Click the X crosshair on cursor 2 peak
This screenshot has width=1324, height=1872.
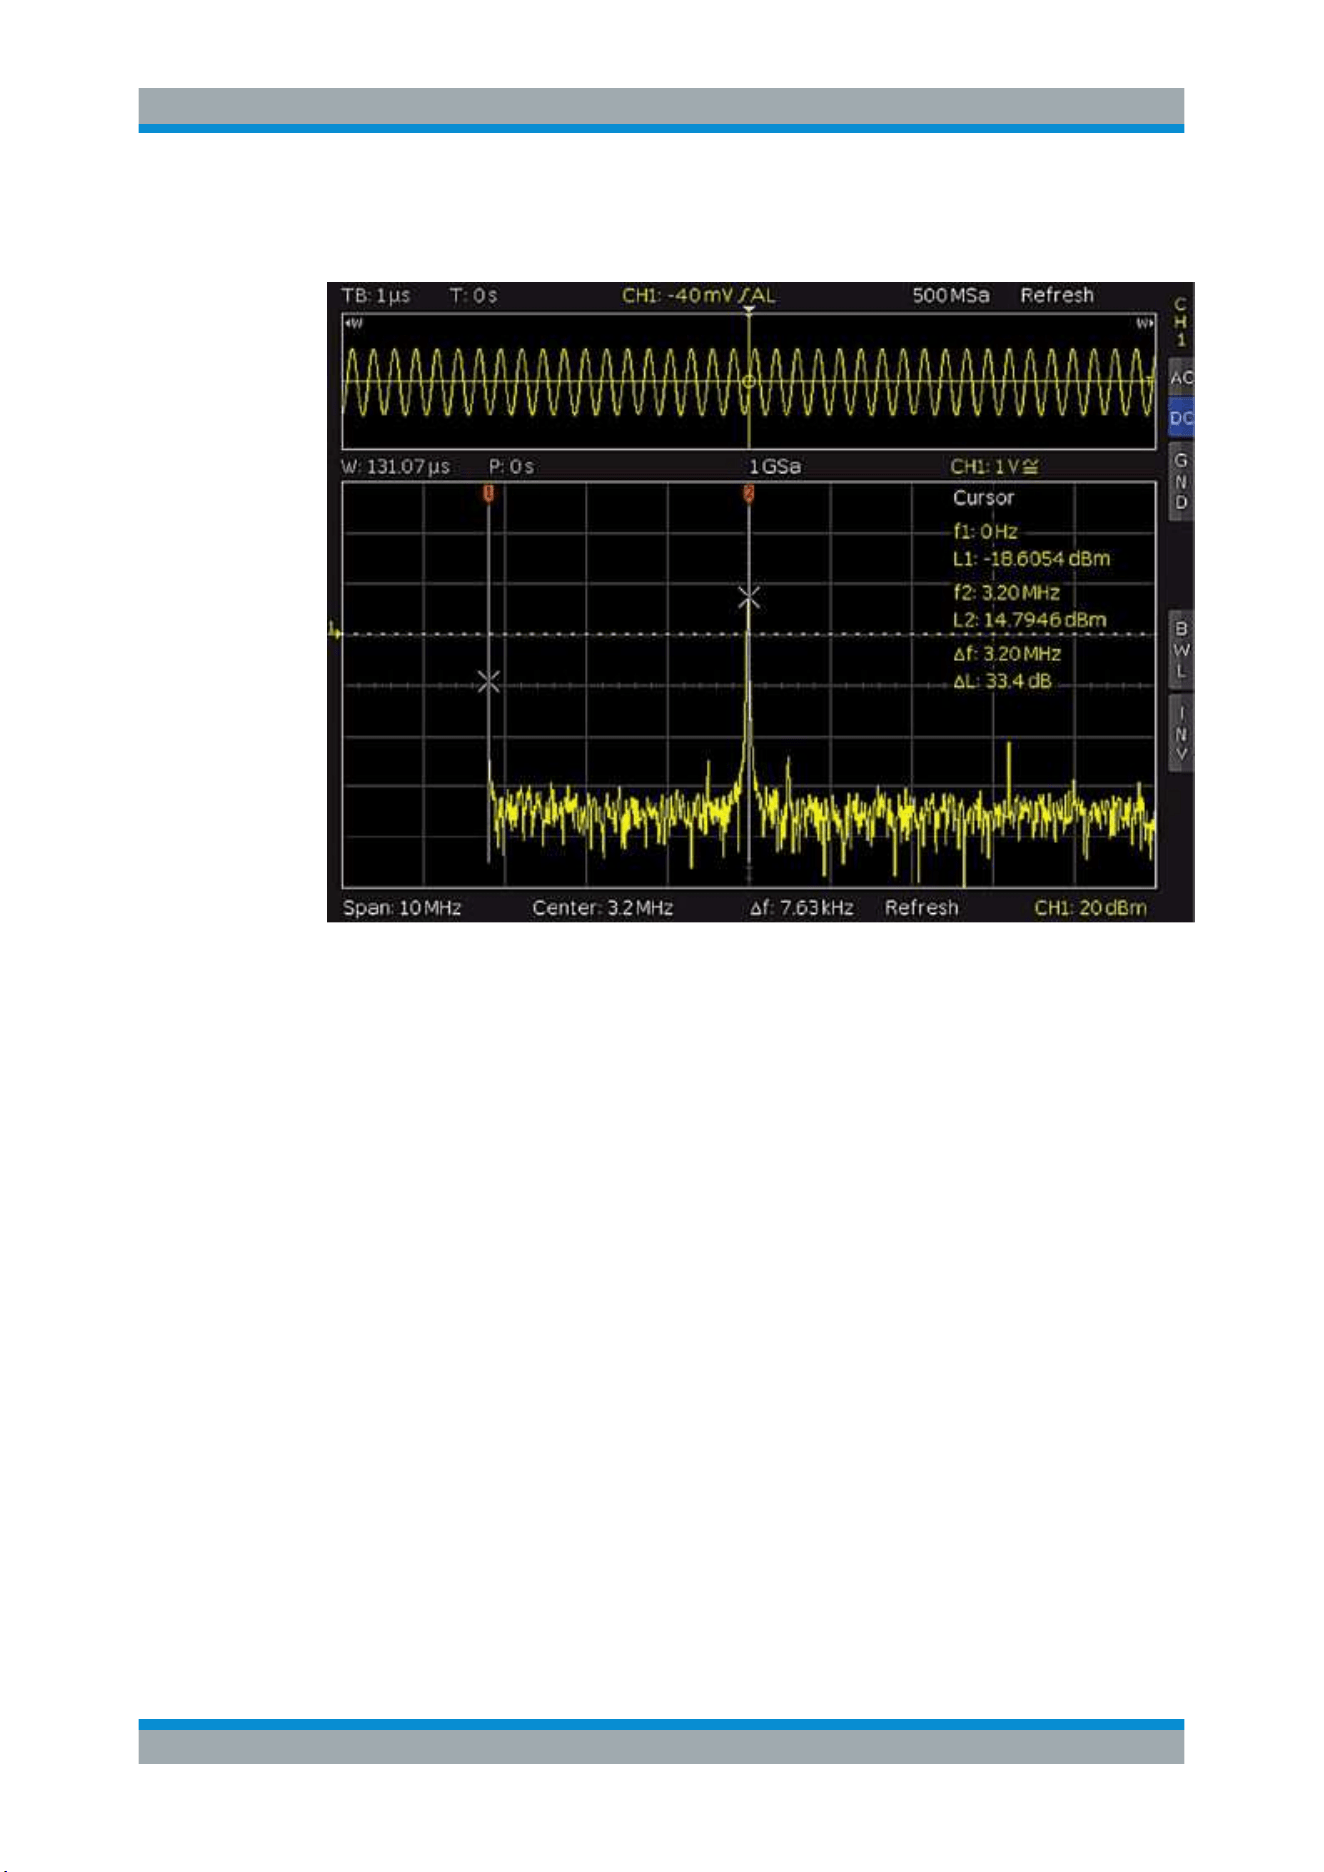tap(749, 597)
